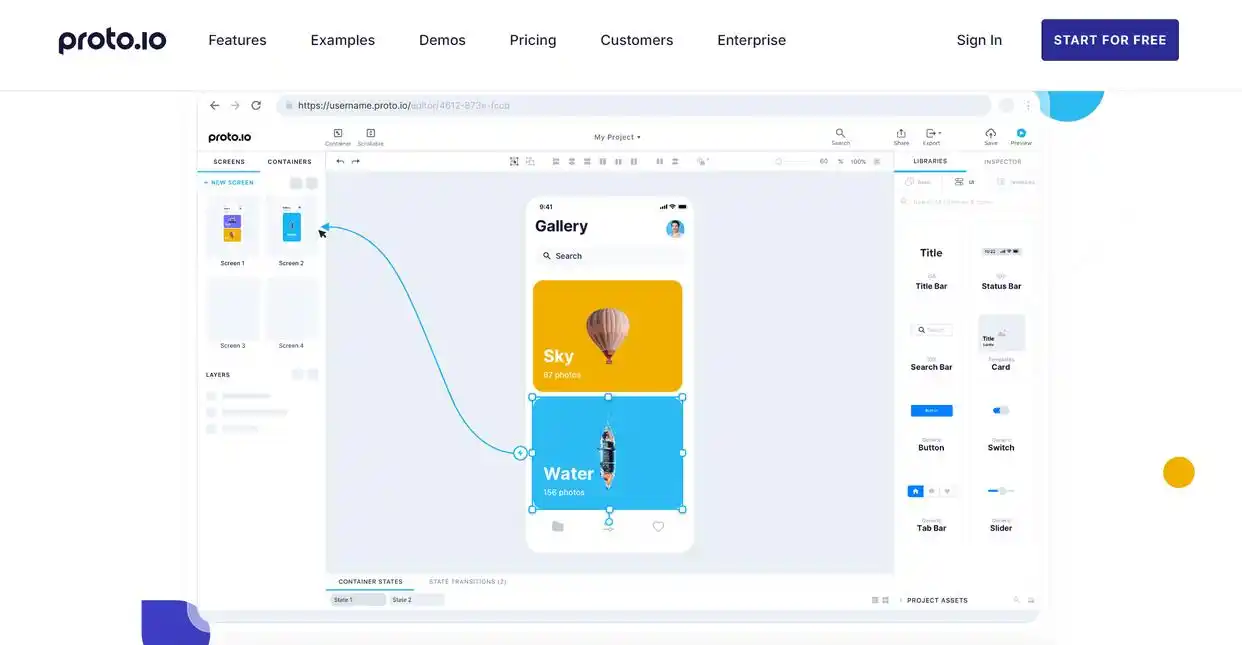This screenshot has height=645, width=1242.
Task: Open the My Project dropdown
Action: pyautogui.click(x=617, y=137)
